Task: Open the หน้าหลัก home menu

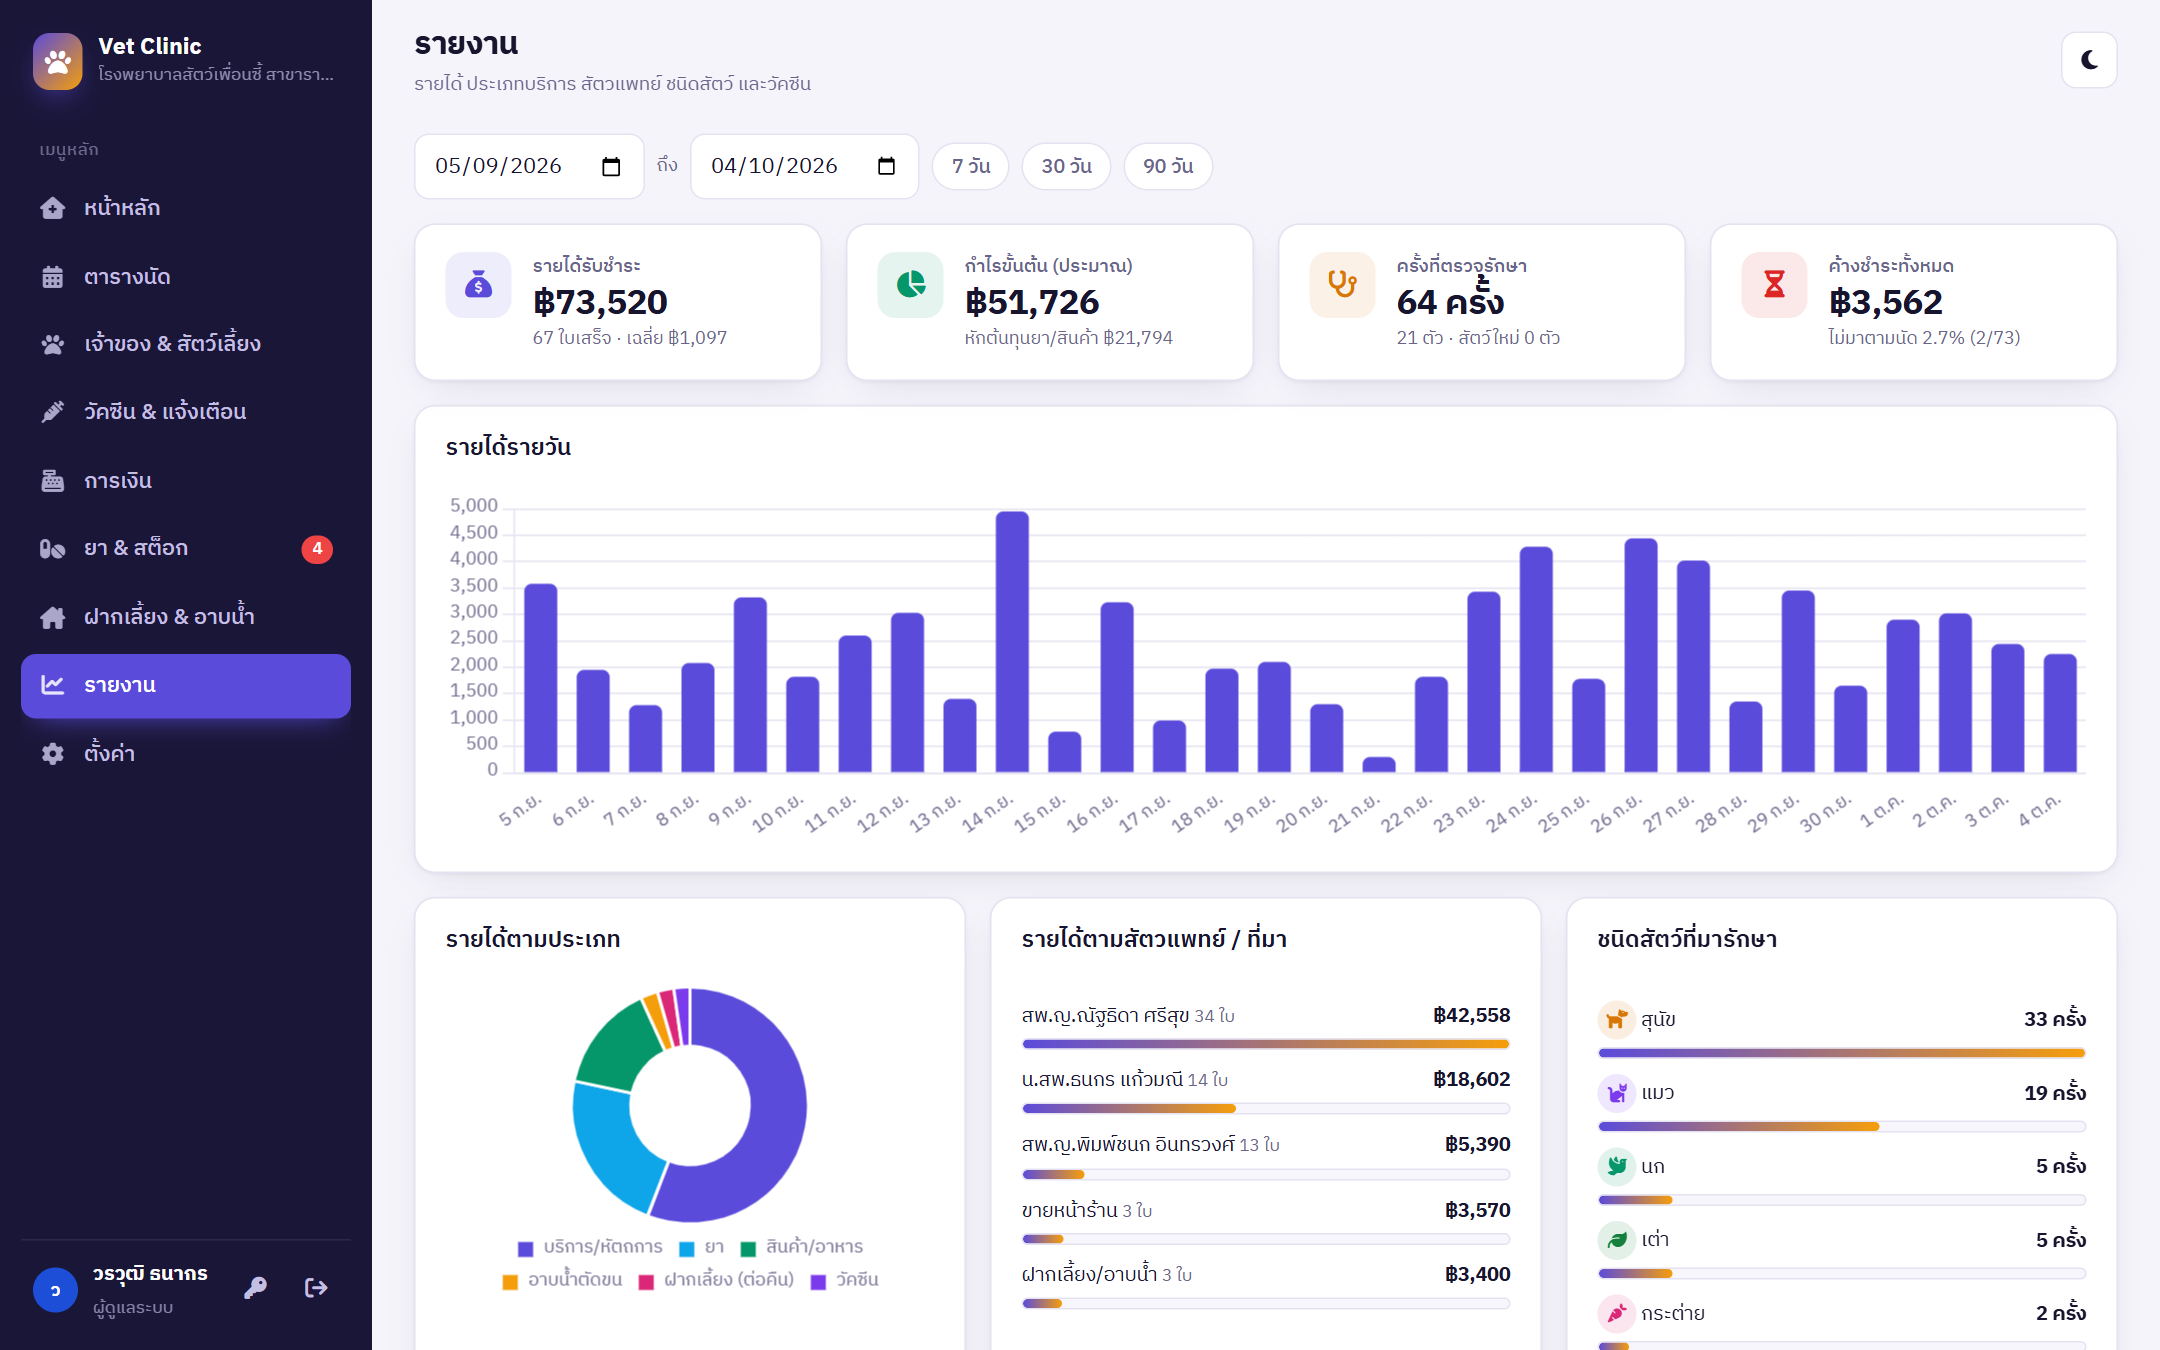Action: point(186,208)
